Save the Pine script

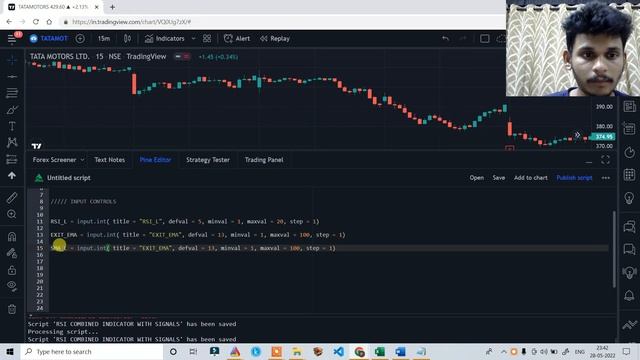pyautogui.click(x=498, y=178)
